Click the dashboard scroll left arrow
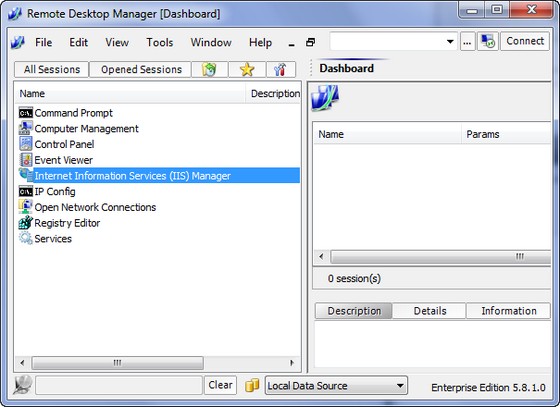The width and height of the screenshot is (560, 407). pos(321,257)
